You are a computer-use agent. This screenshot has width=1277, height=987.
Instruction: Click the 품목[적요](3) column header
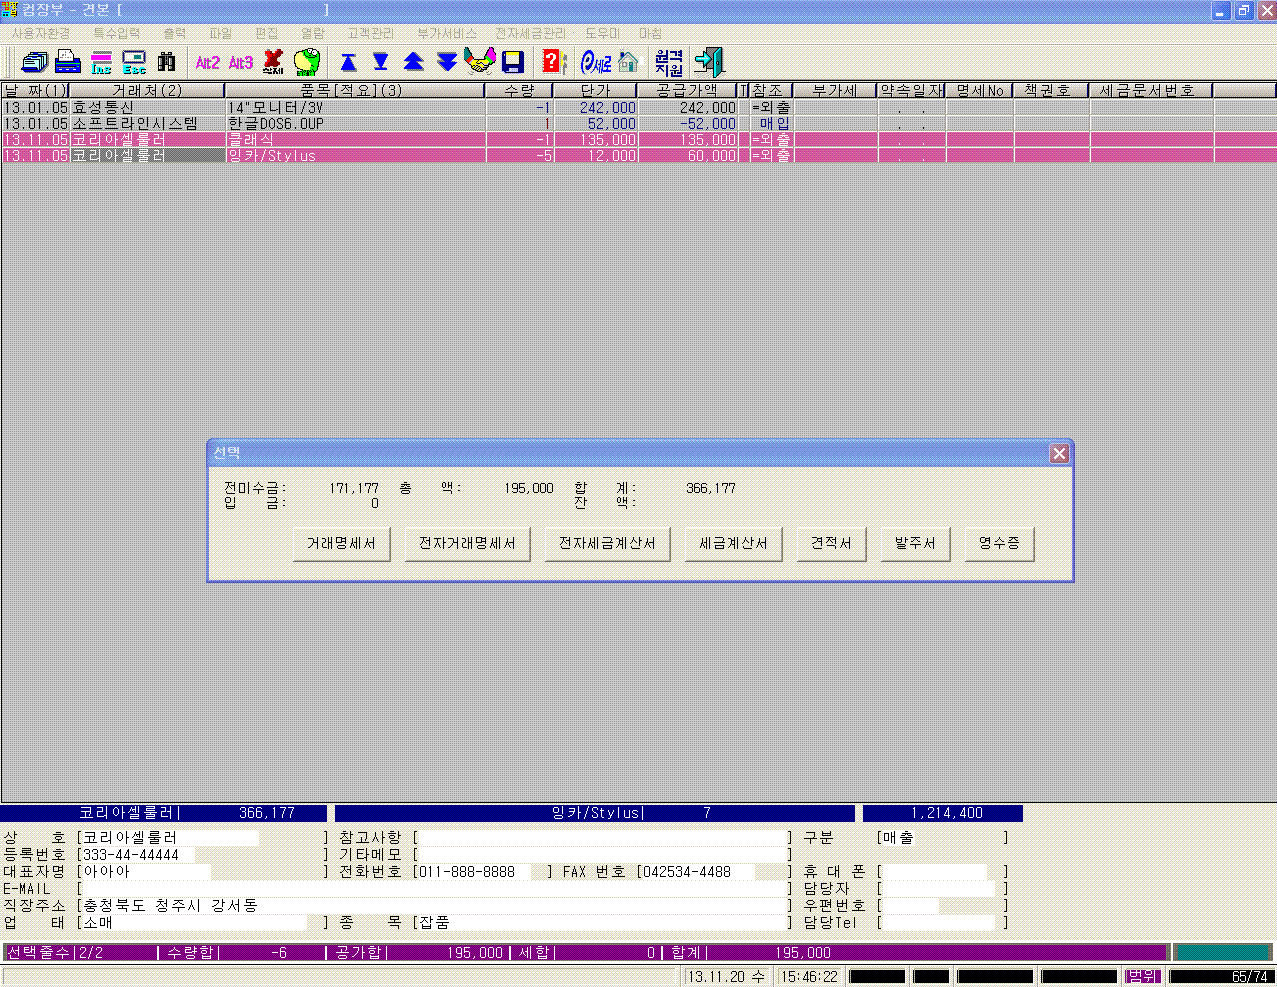(x=355, y=90)
